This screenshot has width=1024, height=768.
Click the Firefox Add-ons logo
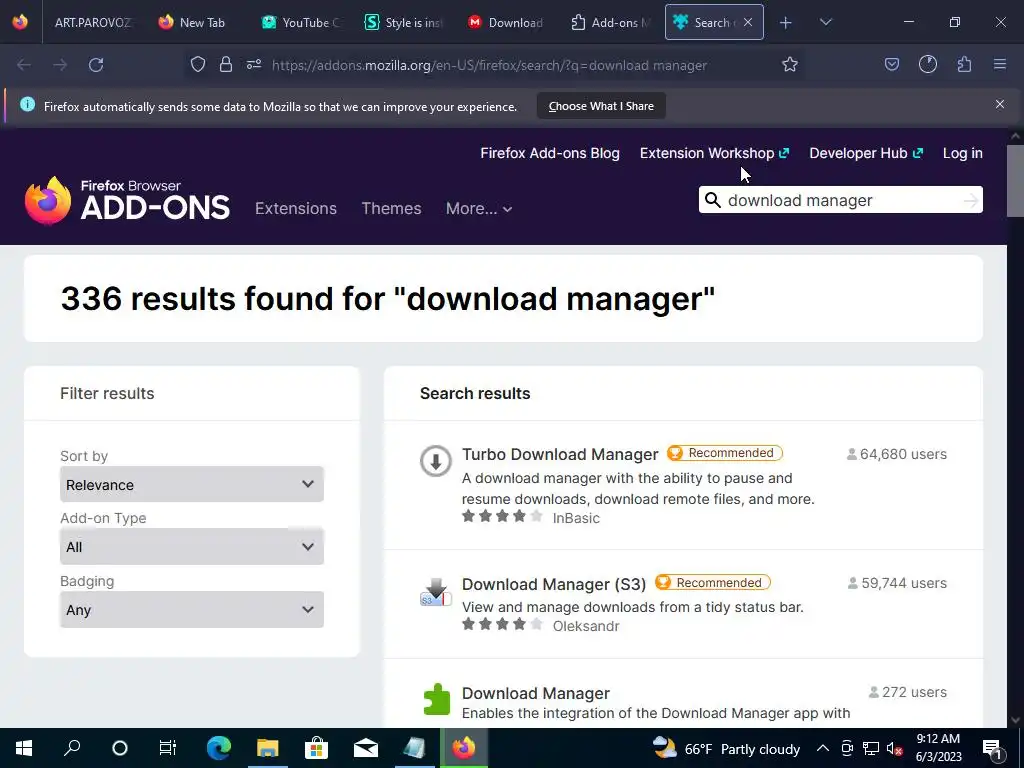pos(127,200)
